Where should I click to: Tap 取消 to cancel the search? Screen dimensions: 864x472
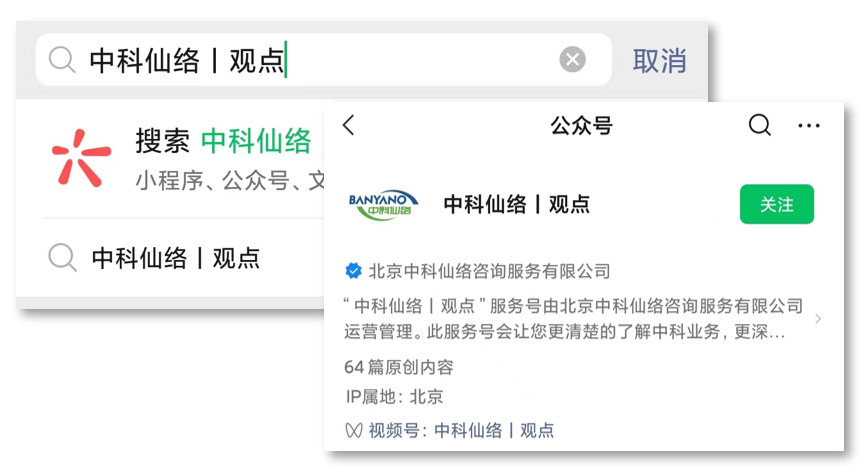tap(660, 61)
